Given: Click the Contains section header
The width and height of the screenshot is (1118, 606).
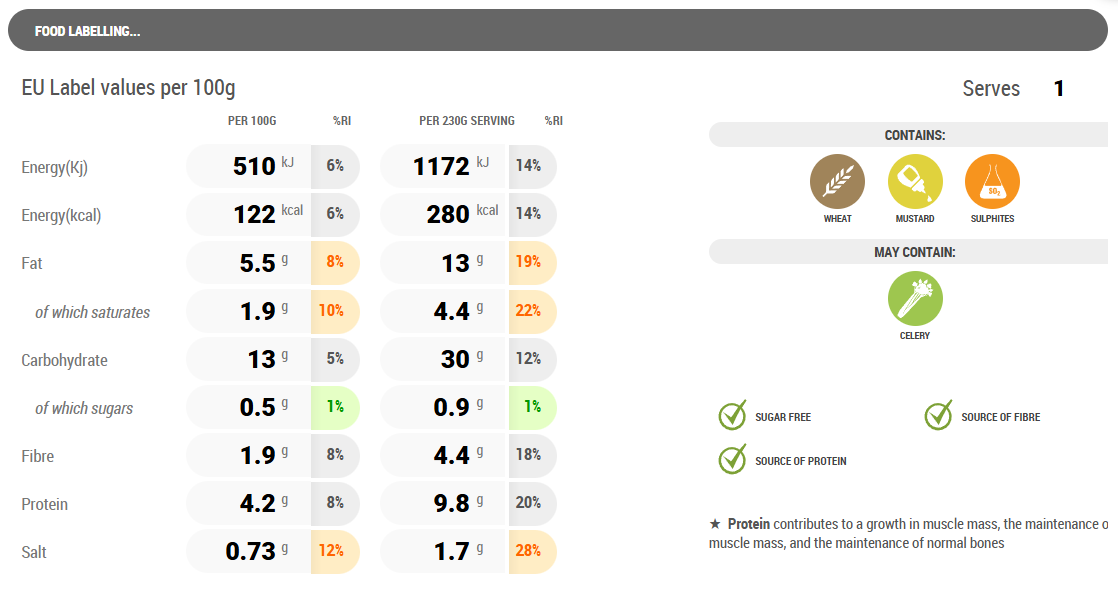Looking at the screenshot, I should [x=914, y=135].
